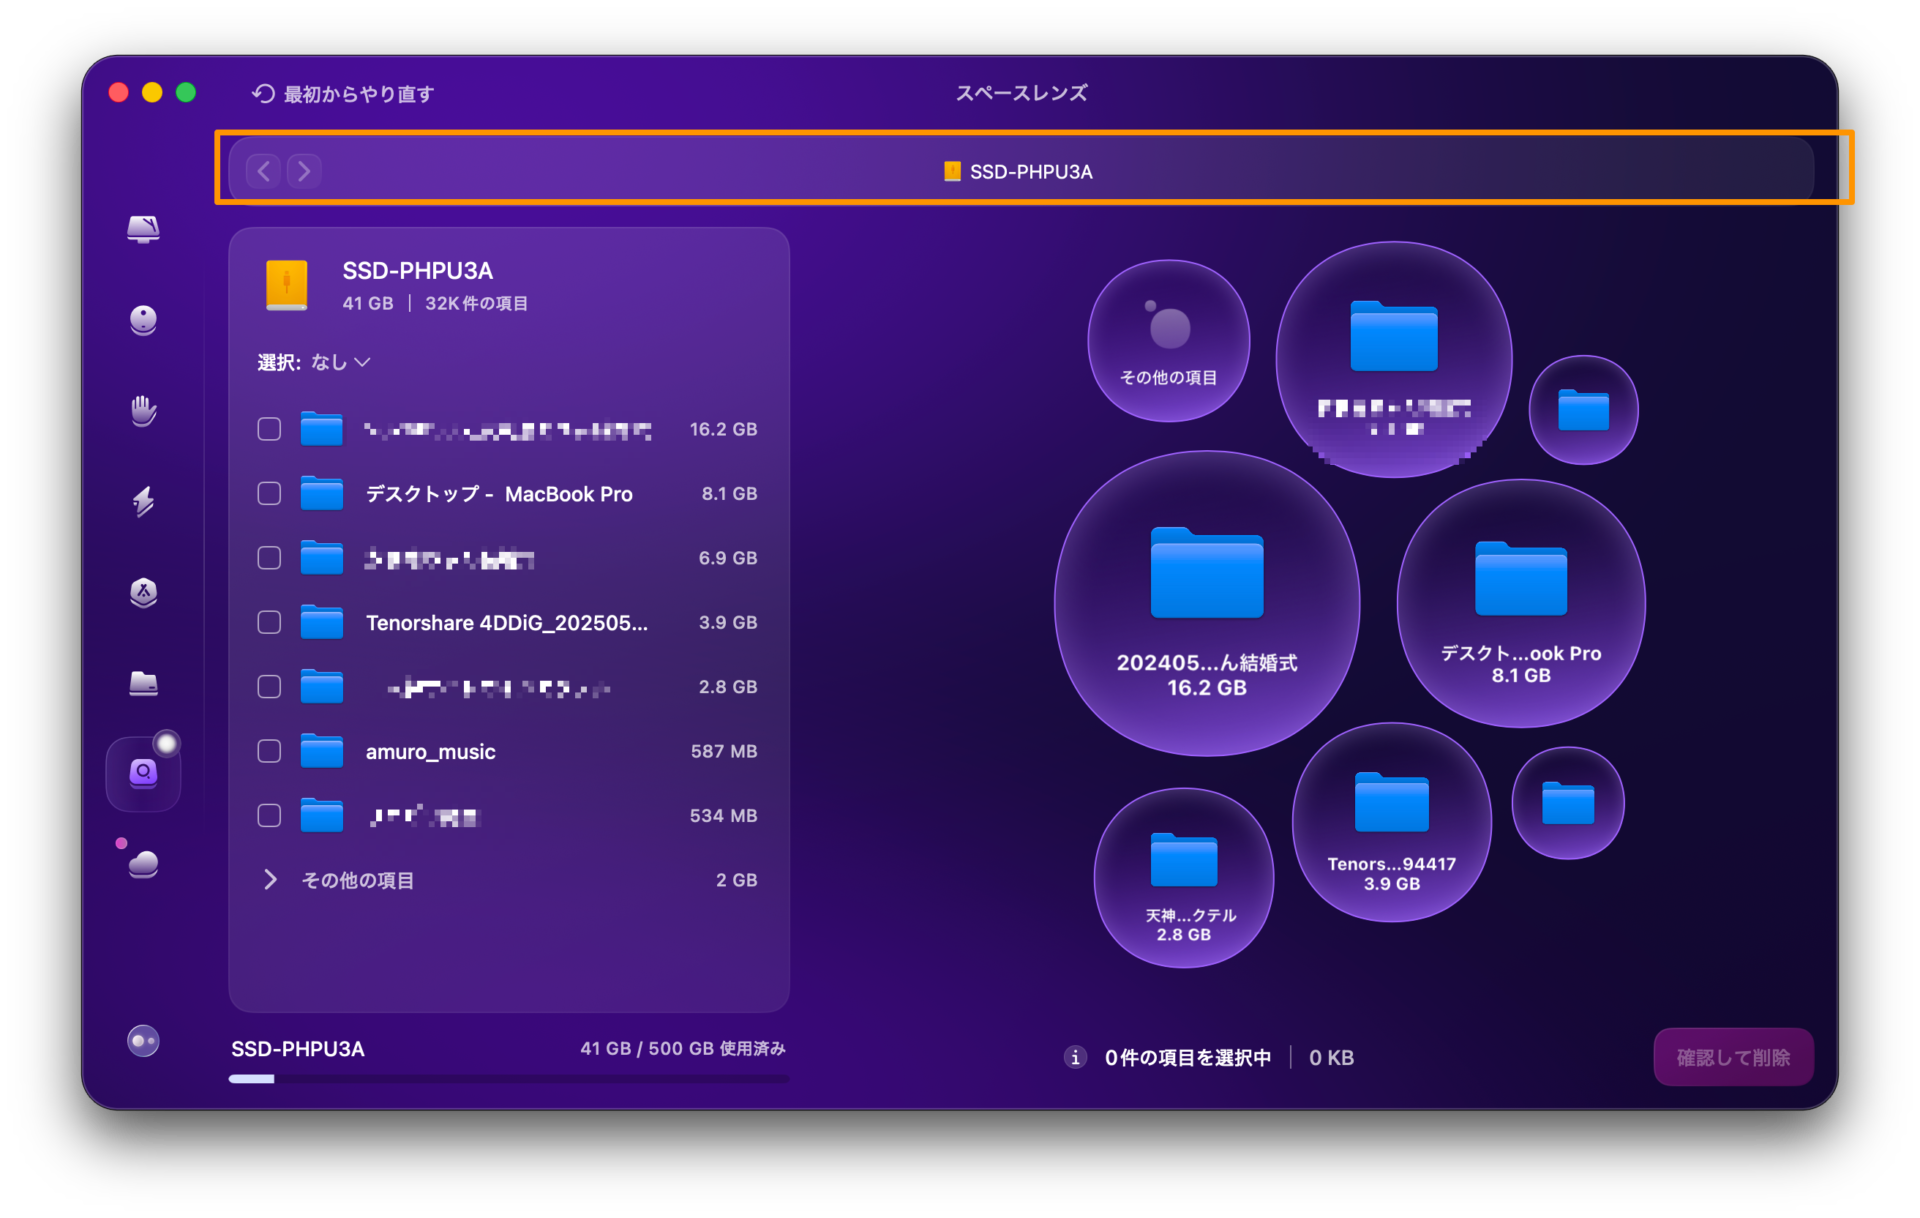Image resolution: width=1920 pixels, height=1218 pixels.
Task: Click the SSD-PHPU3A disk usage progress bar
Action: [x=508, y=1079]
